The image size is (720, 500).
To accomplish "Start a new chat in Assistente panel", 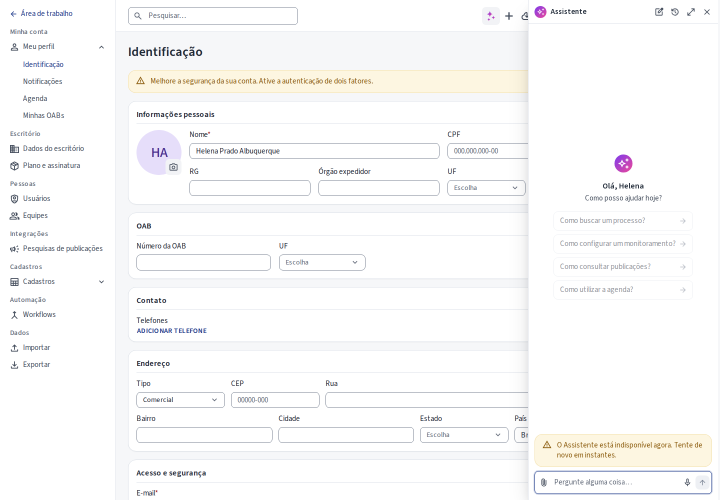I will (x=659, y=12).
